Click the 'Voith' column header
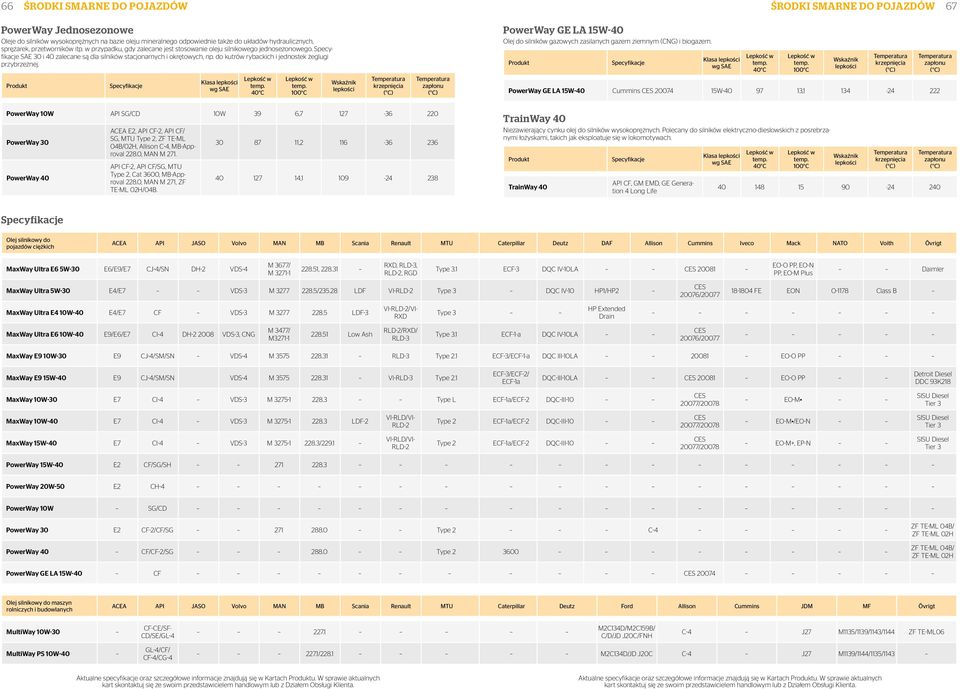The image size is (960, 689). [x=886, y=243]
